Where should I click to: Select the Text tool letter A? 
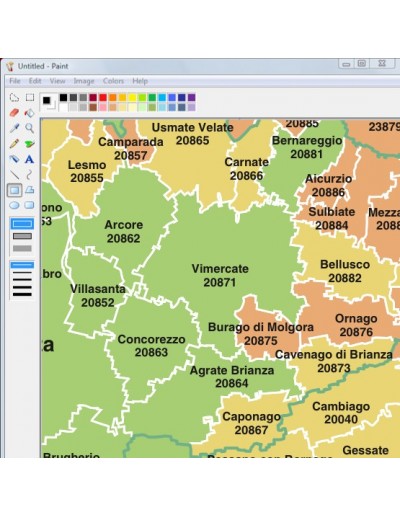click(30, 159)
